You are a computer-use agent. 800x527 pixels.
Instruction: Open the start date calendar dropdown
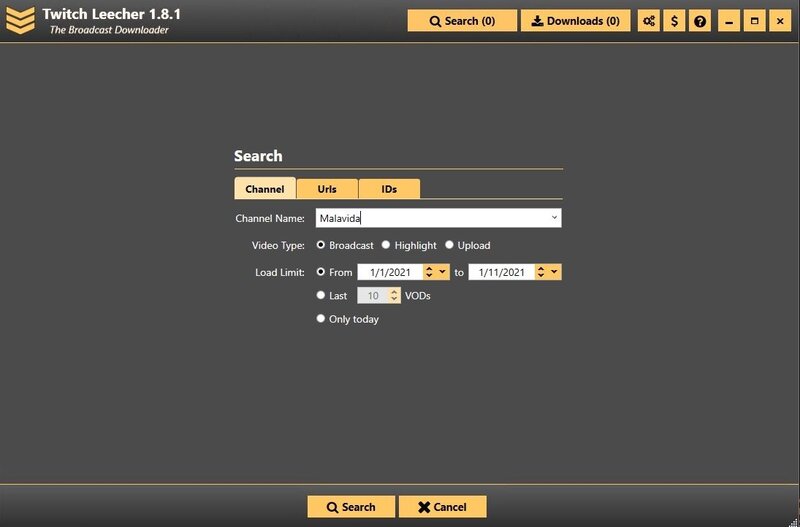click(x=442, y=272)
